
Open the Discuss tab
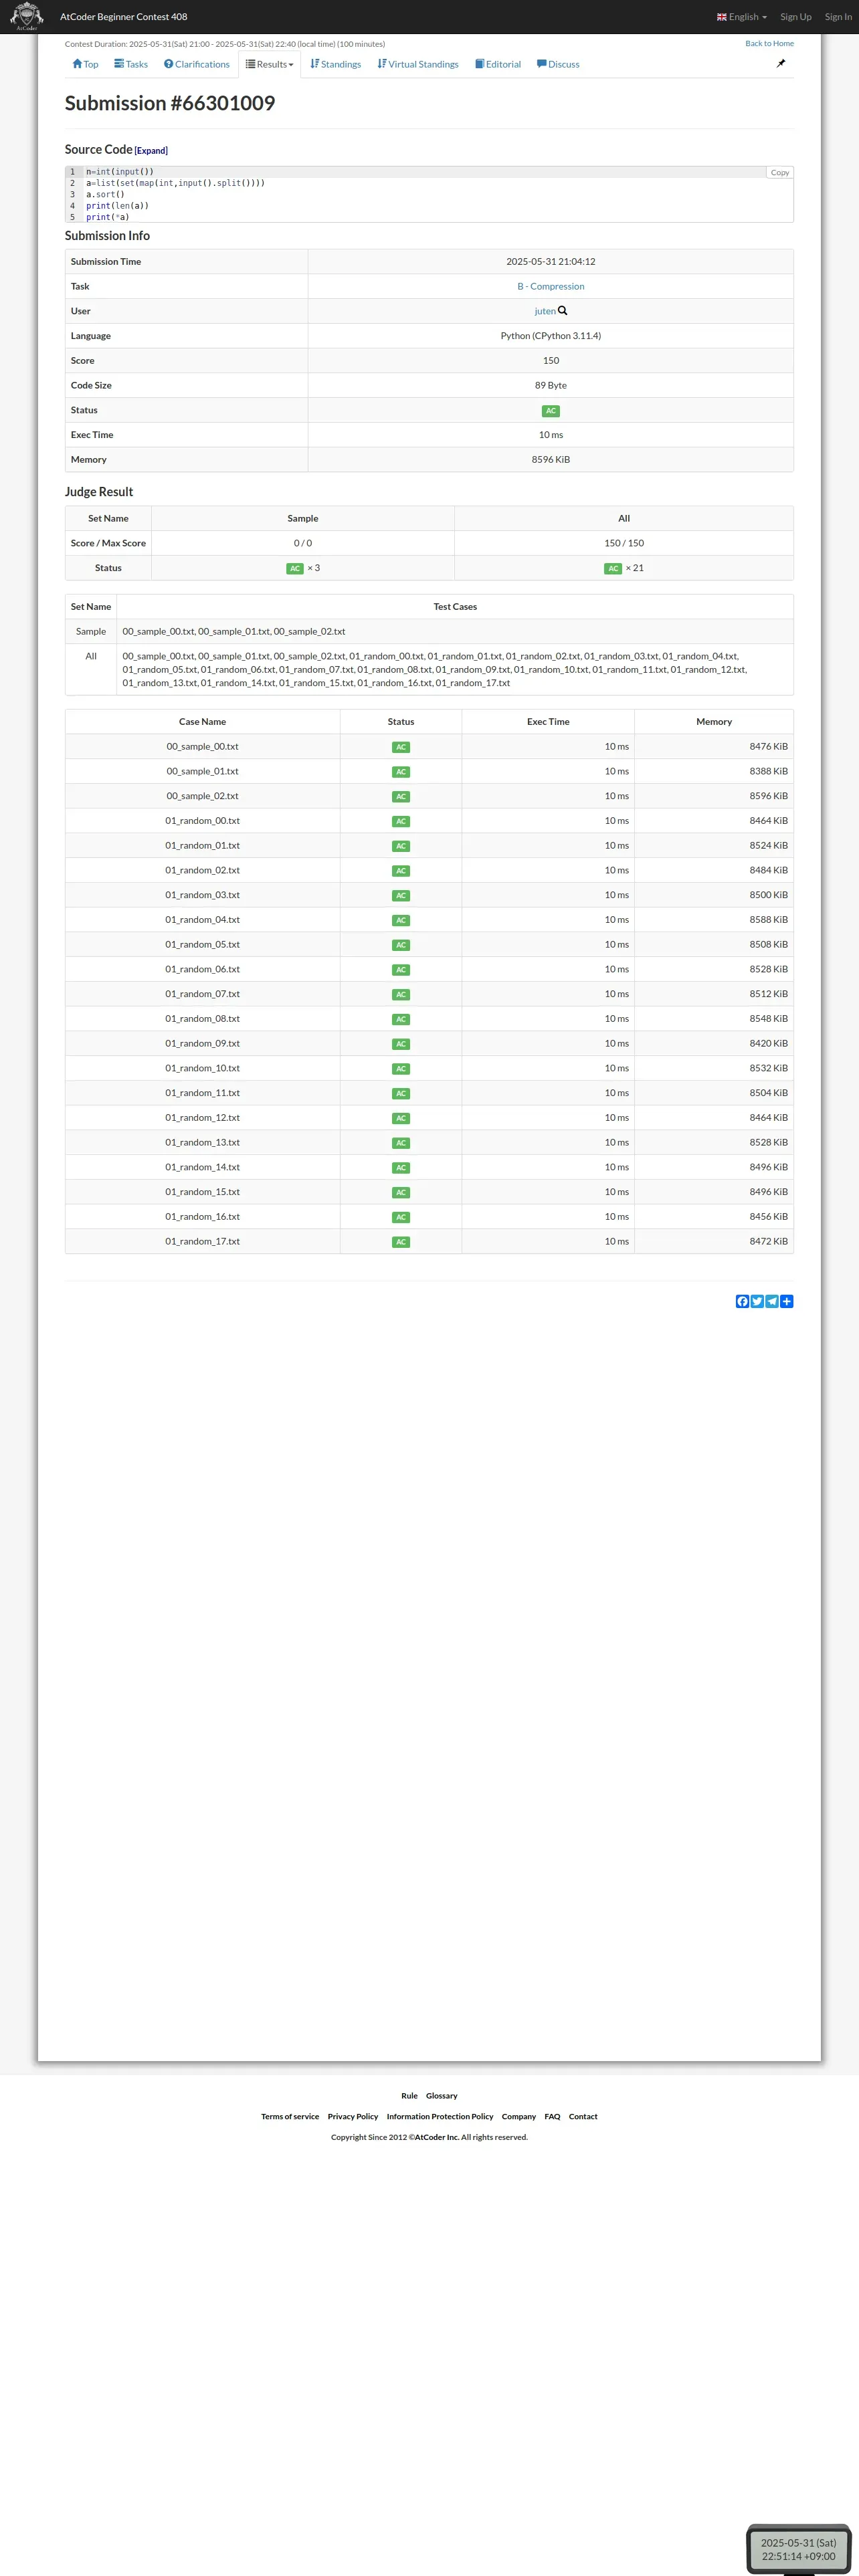click(558, 64)
